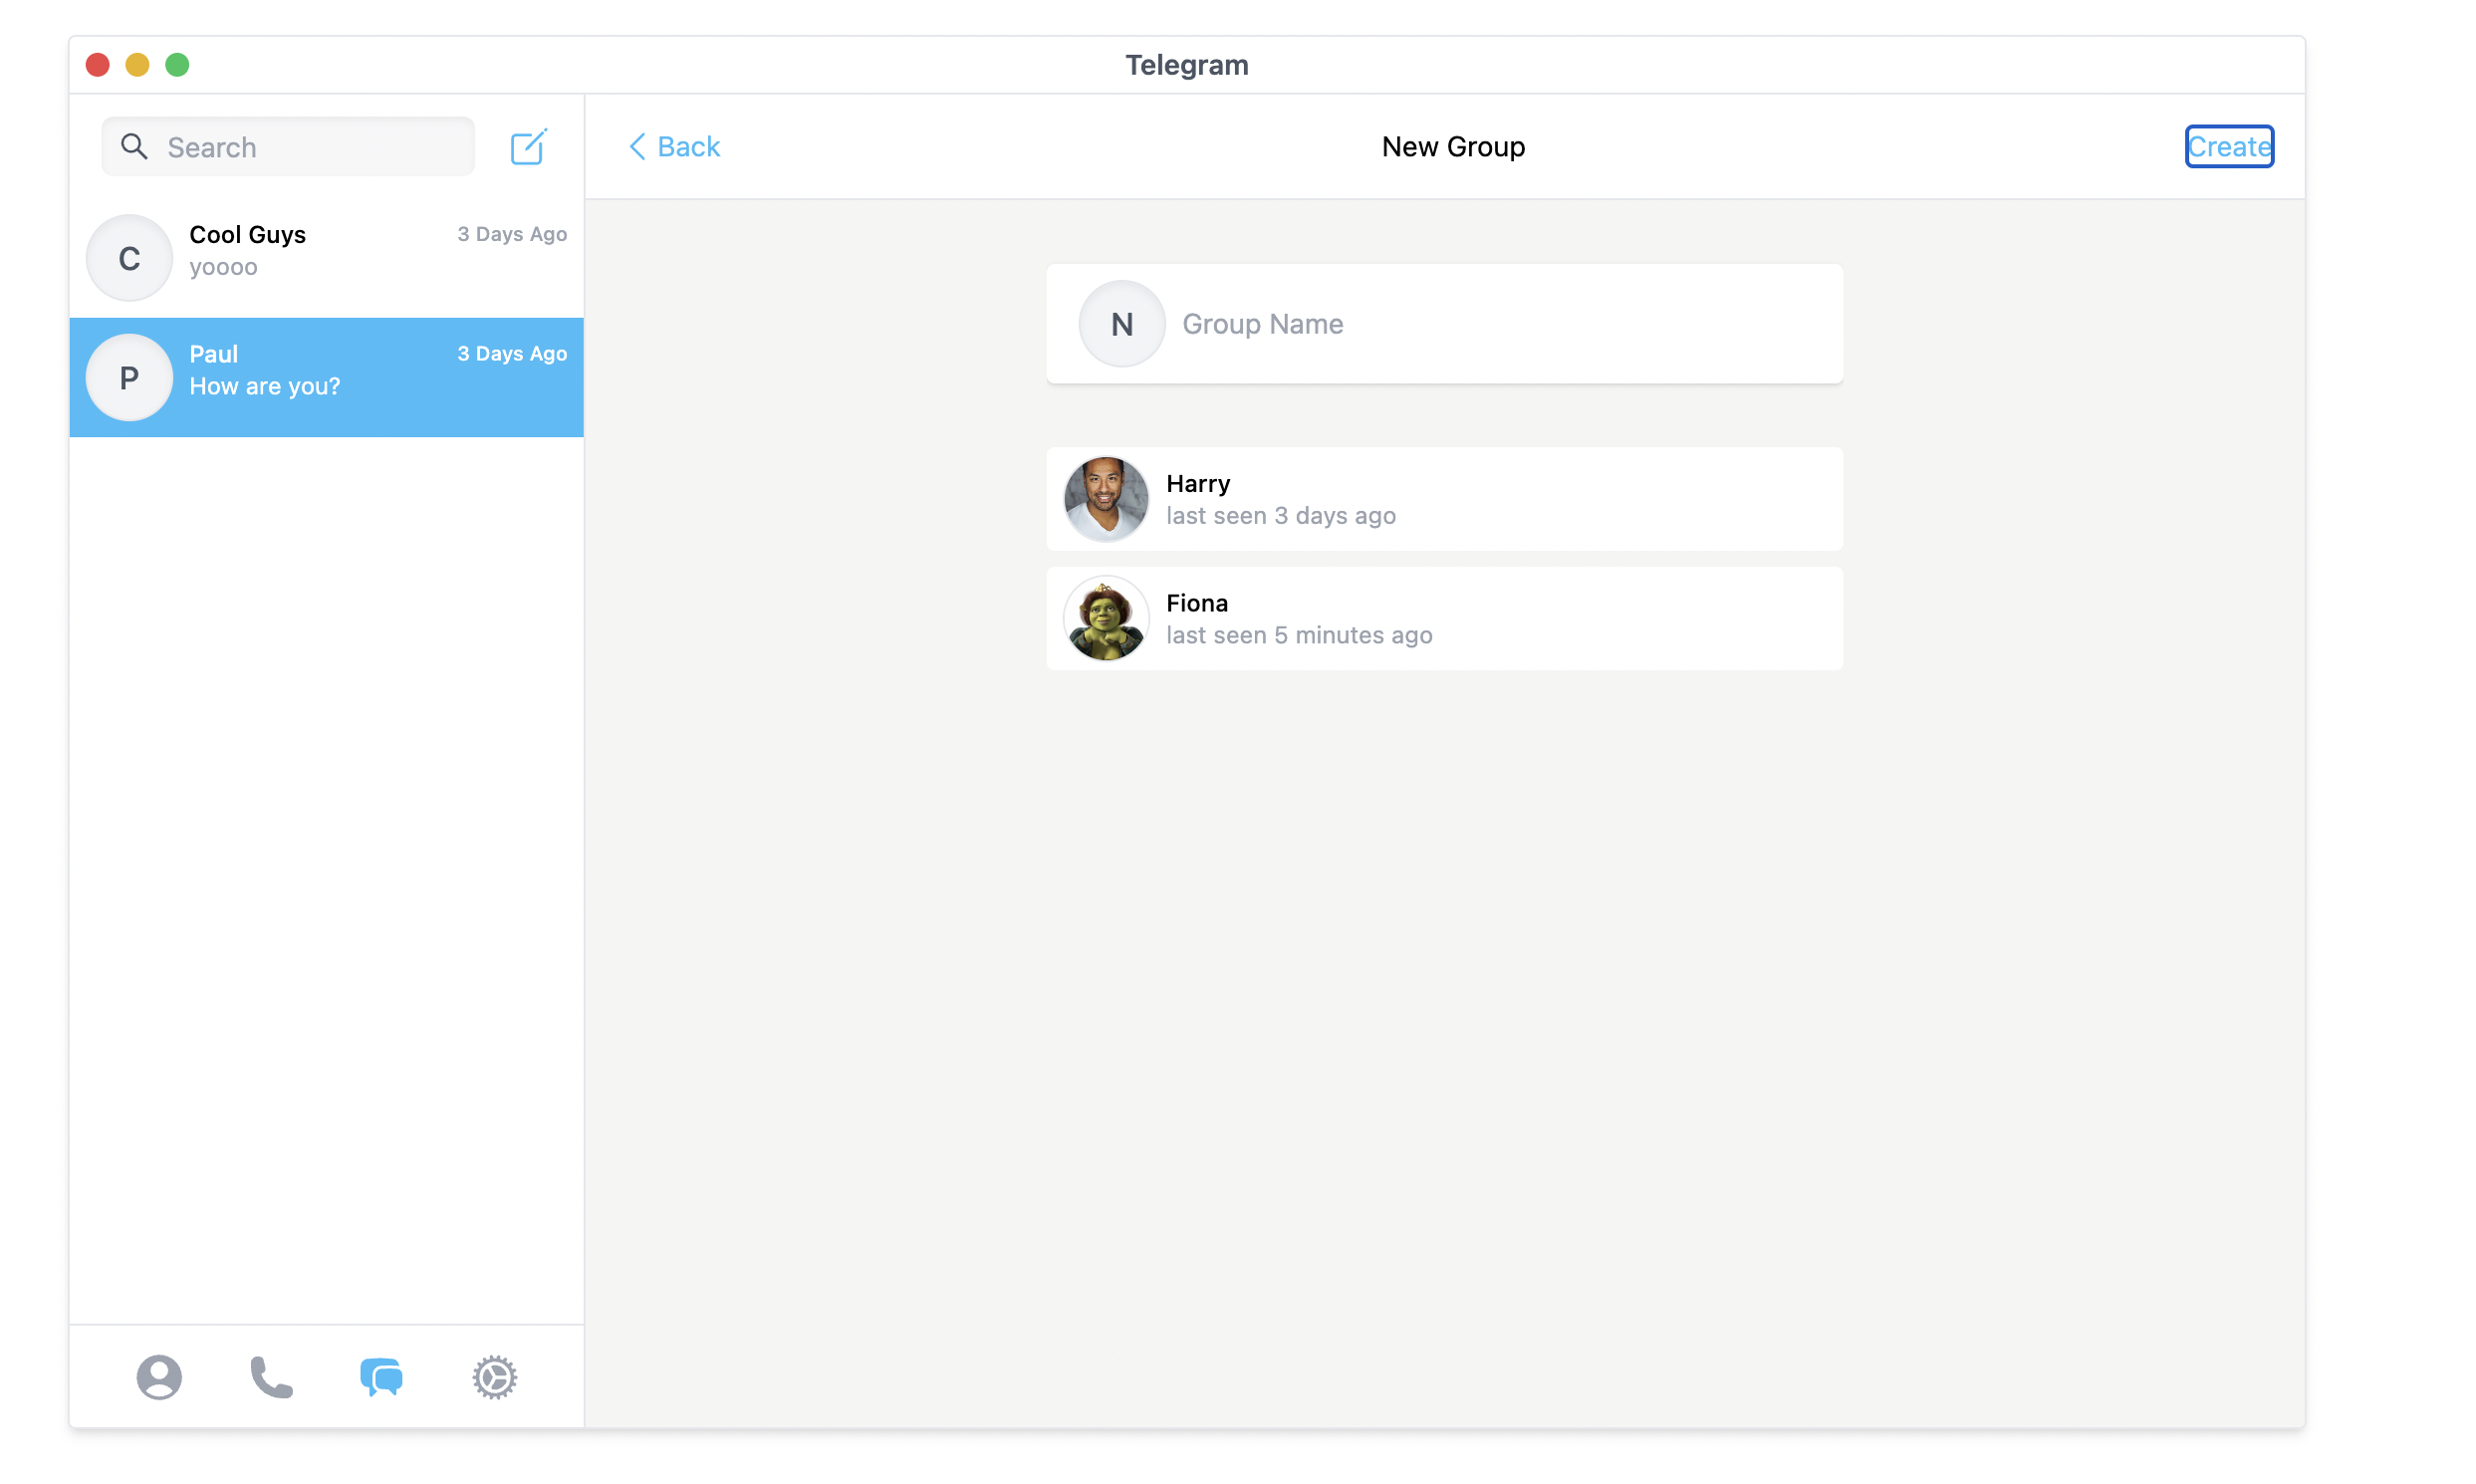Open the Calls tab phone icon
The width and height of the screenshot is (2476, 1484).
(271, 1377)
